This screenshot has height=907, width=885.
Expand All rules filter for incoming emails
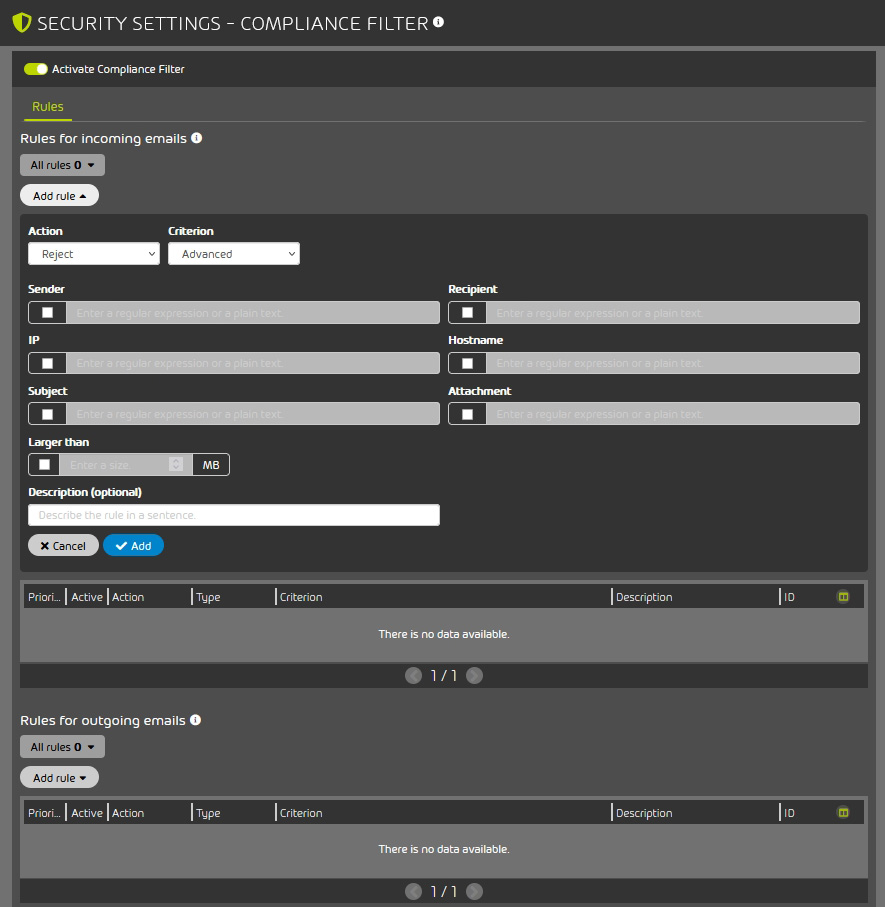pos(62,165)
